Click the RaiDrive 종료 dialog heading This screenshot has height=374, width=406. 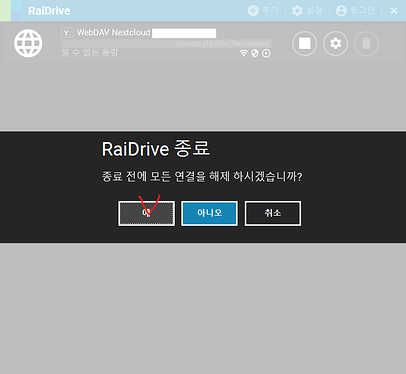click(156, 149)
